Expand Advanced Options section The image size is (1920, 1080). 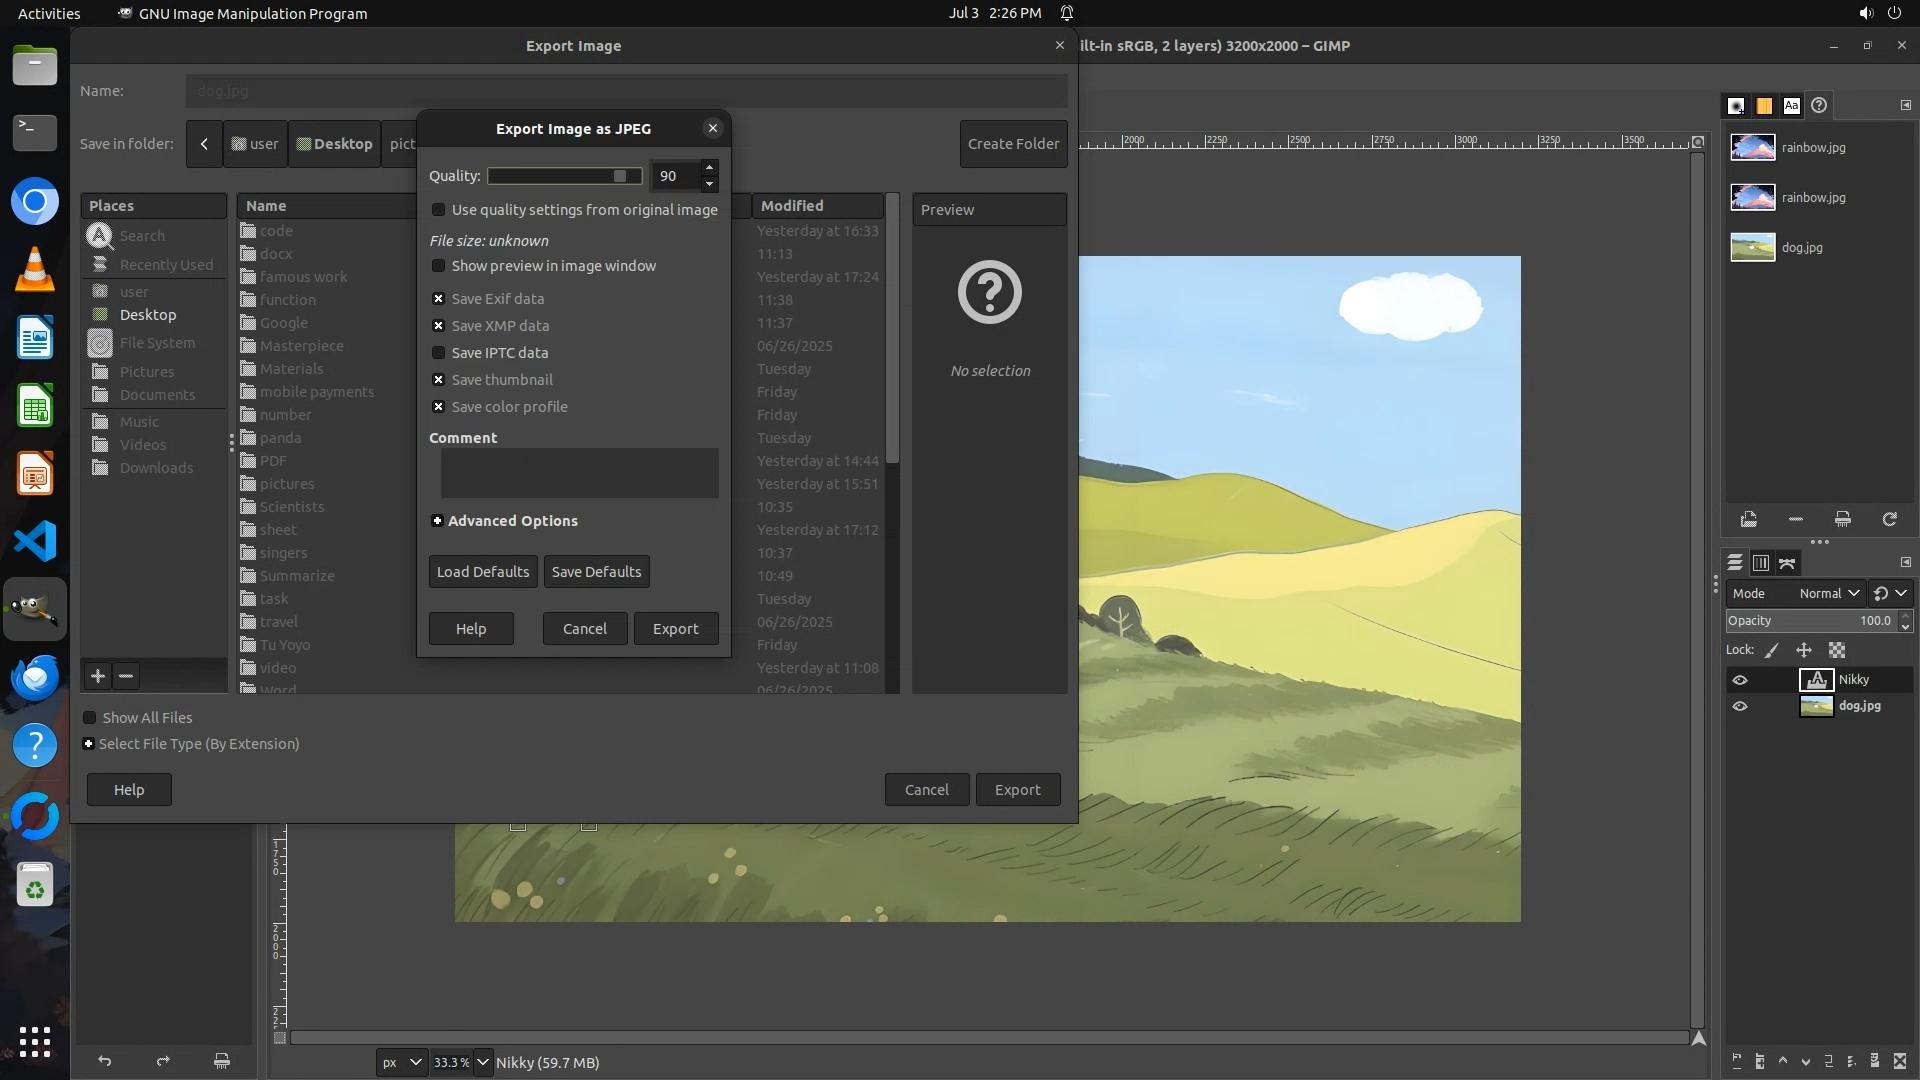coord(437,521)
